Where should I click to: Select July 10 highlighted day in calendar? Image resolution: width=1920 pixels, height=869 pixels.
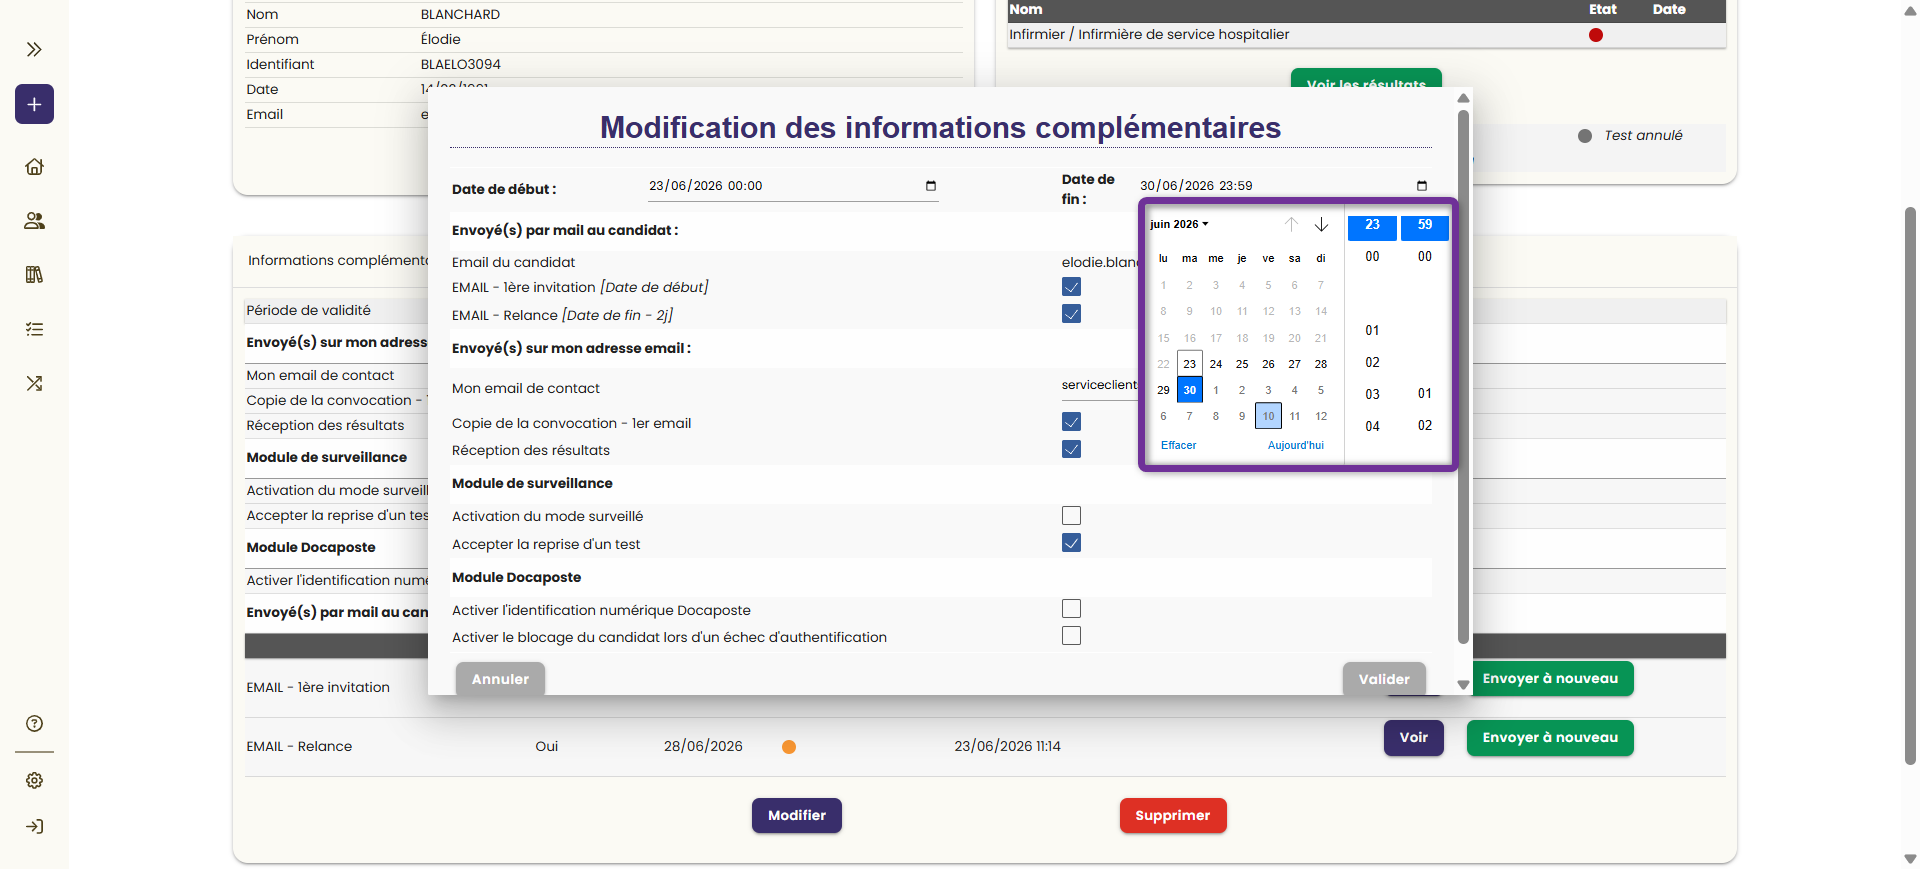(x=1268, y=416)
